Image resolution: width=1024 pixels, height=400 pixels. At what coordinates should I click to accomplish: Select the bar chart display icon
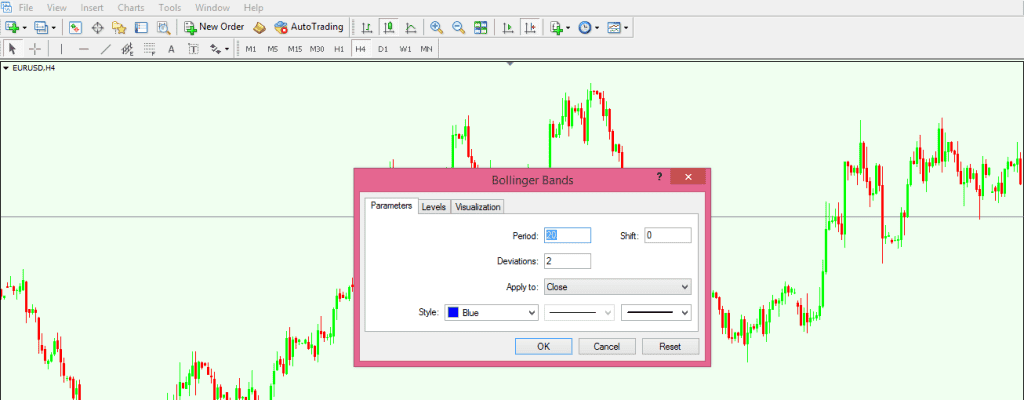(367, 27)
